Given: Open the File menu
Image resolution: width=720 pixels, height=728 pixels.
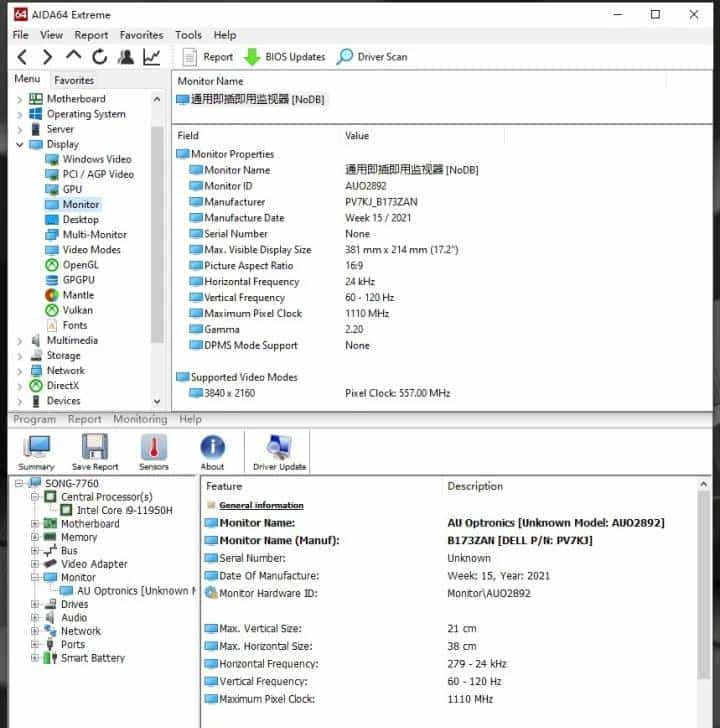Looking at the screenshot, I should (20, 35).
